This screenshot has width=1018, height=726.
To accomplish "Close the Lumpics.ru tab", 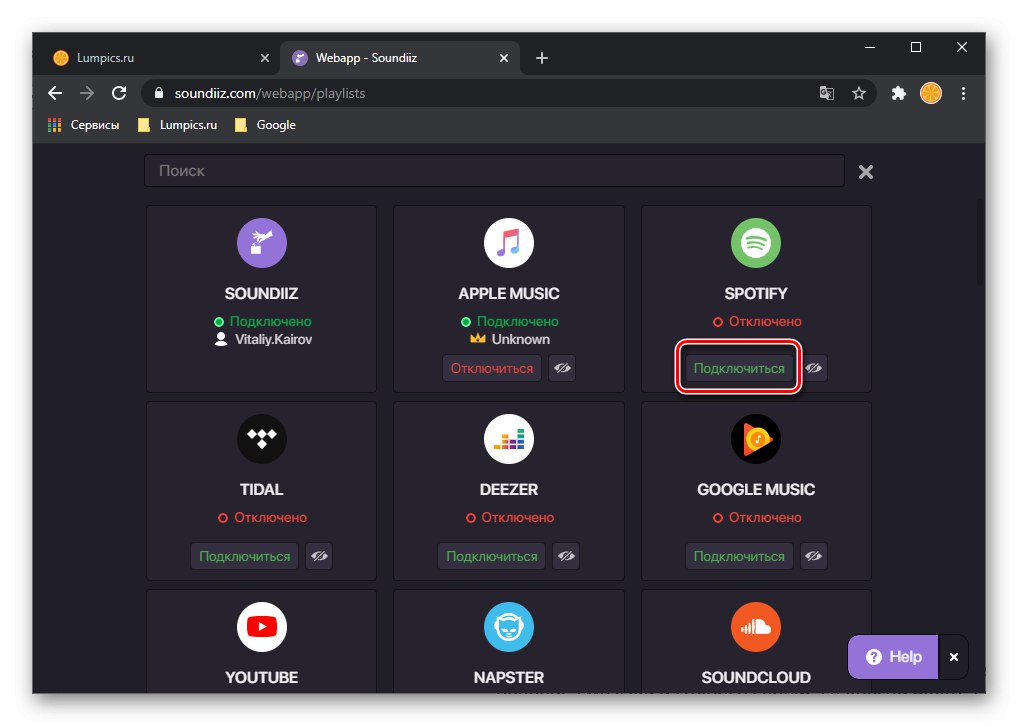I will click(x=265, y=58).
